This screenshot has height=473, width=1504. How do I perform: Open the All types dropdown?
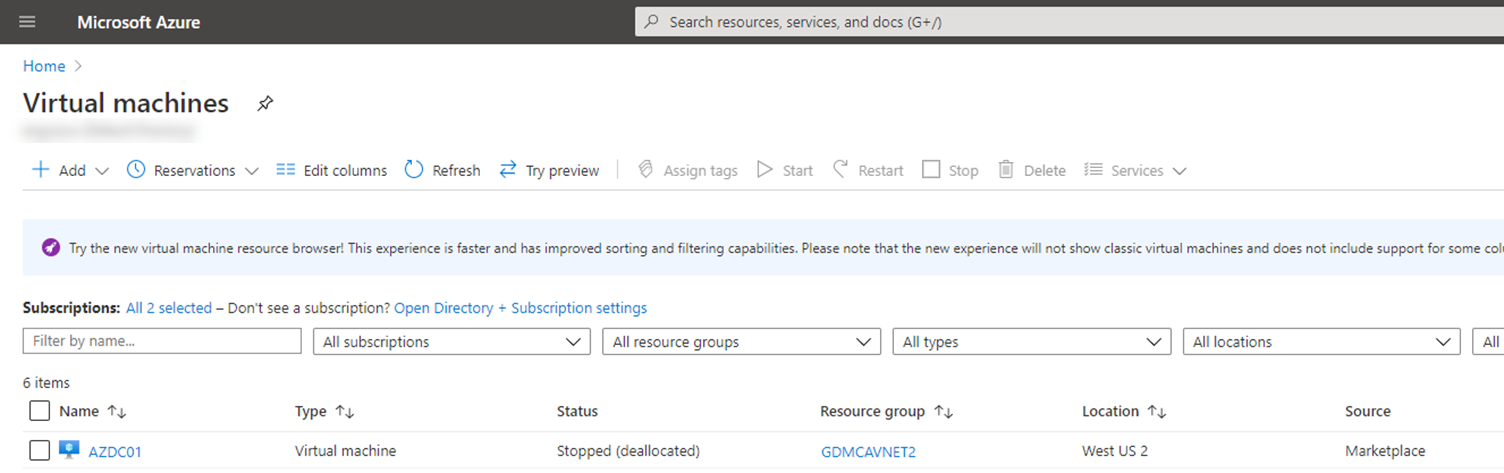[1031, 341]
